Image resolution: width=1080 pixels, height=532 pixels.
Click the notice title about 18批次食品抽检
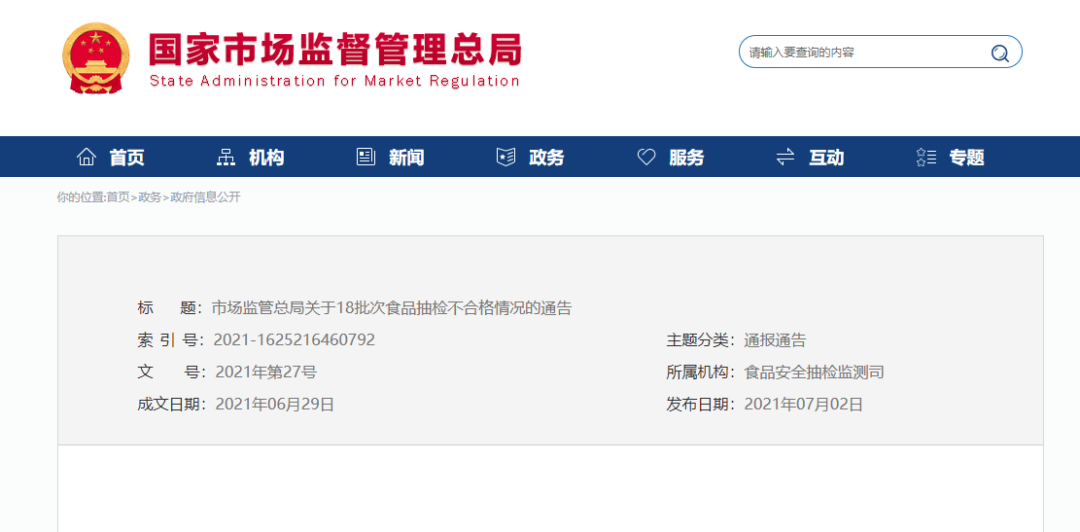click(391, 308)
